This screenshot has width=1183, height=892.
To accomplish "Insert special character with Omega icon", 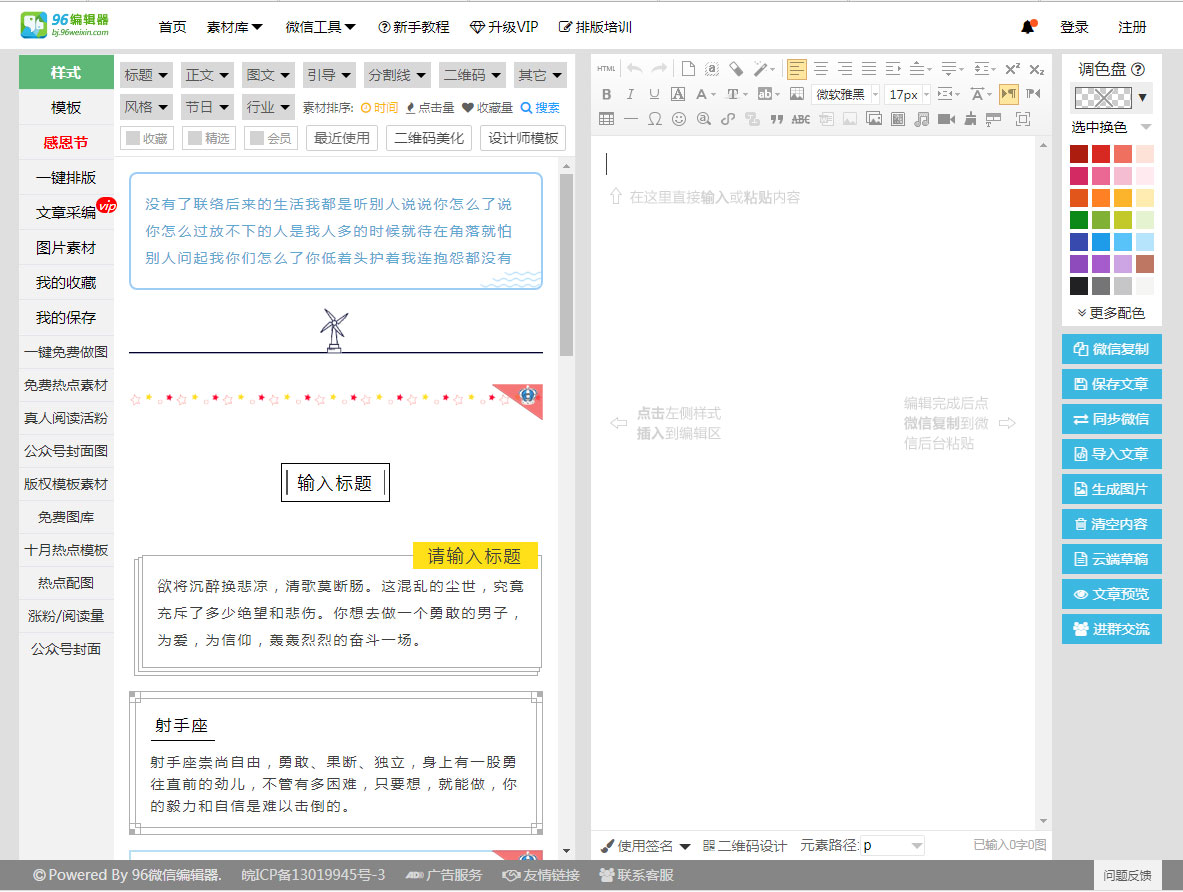I will (x=654, y=119).
